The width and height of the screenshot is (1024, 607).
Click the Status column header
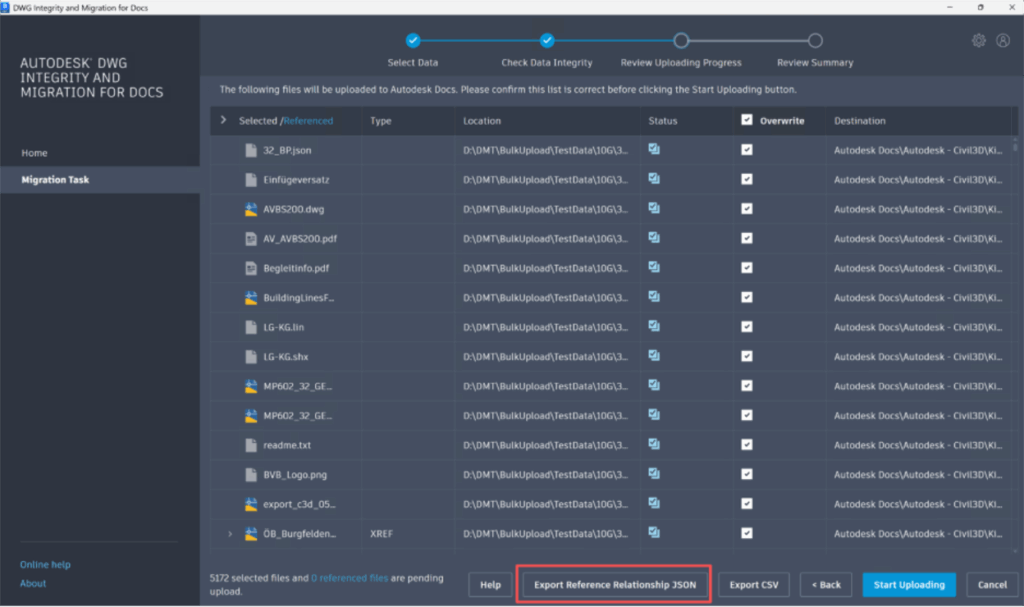[x=663, y=121]
